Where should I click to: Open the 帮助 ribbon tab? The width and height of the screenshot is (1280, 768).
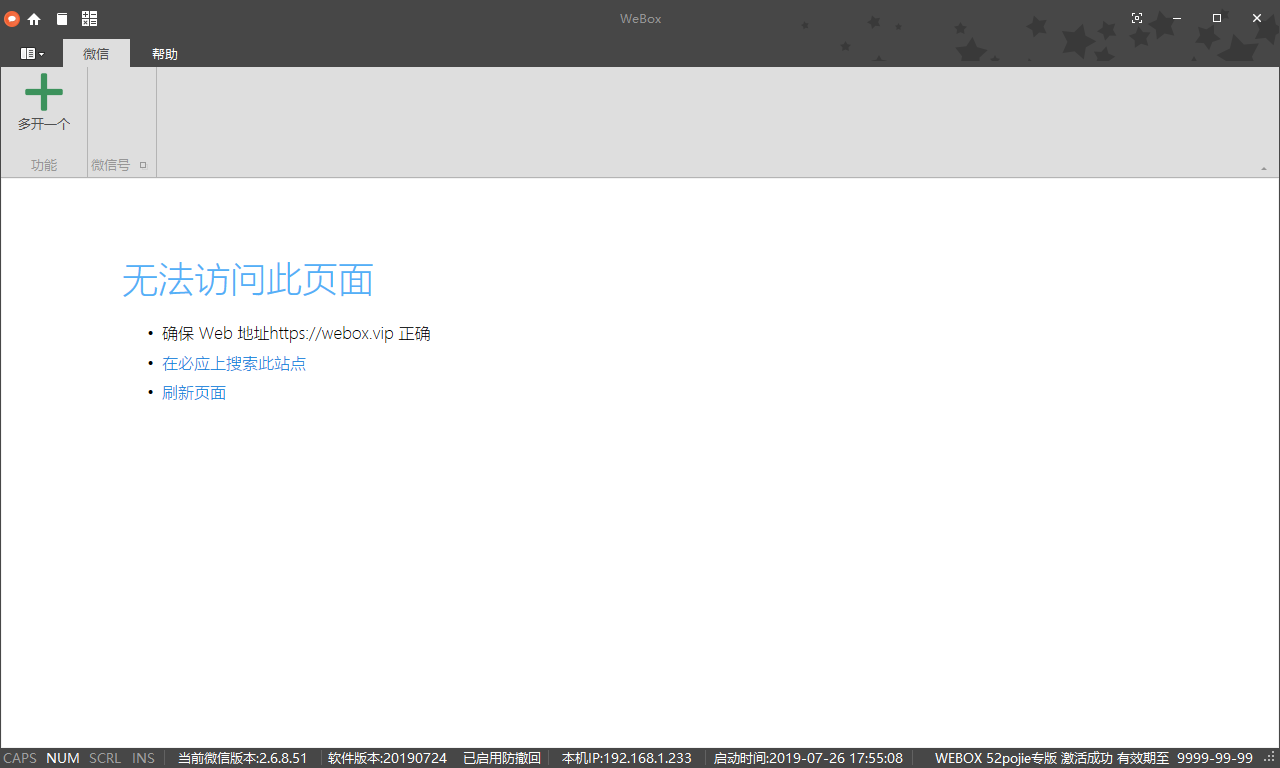[x=165, y=54]
